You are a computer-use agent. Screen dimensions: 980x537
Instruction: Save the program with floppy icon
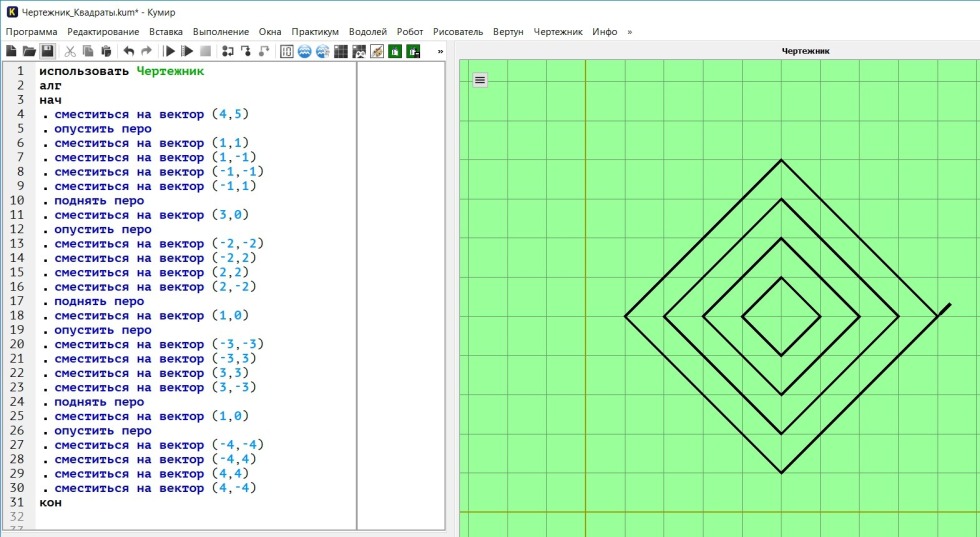(x=47, y=51)
